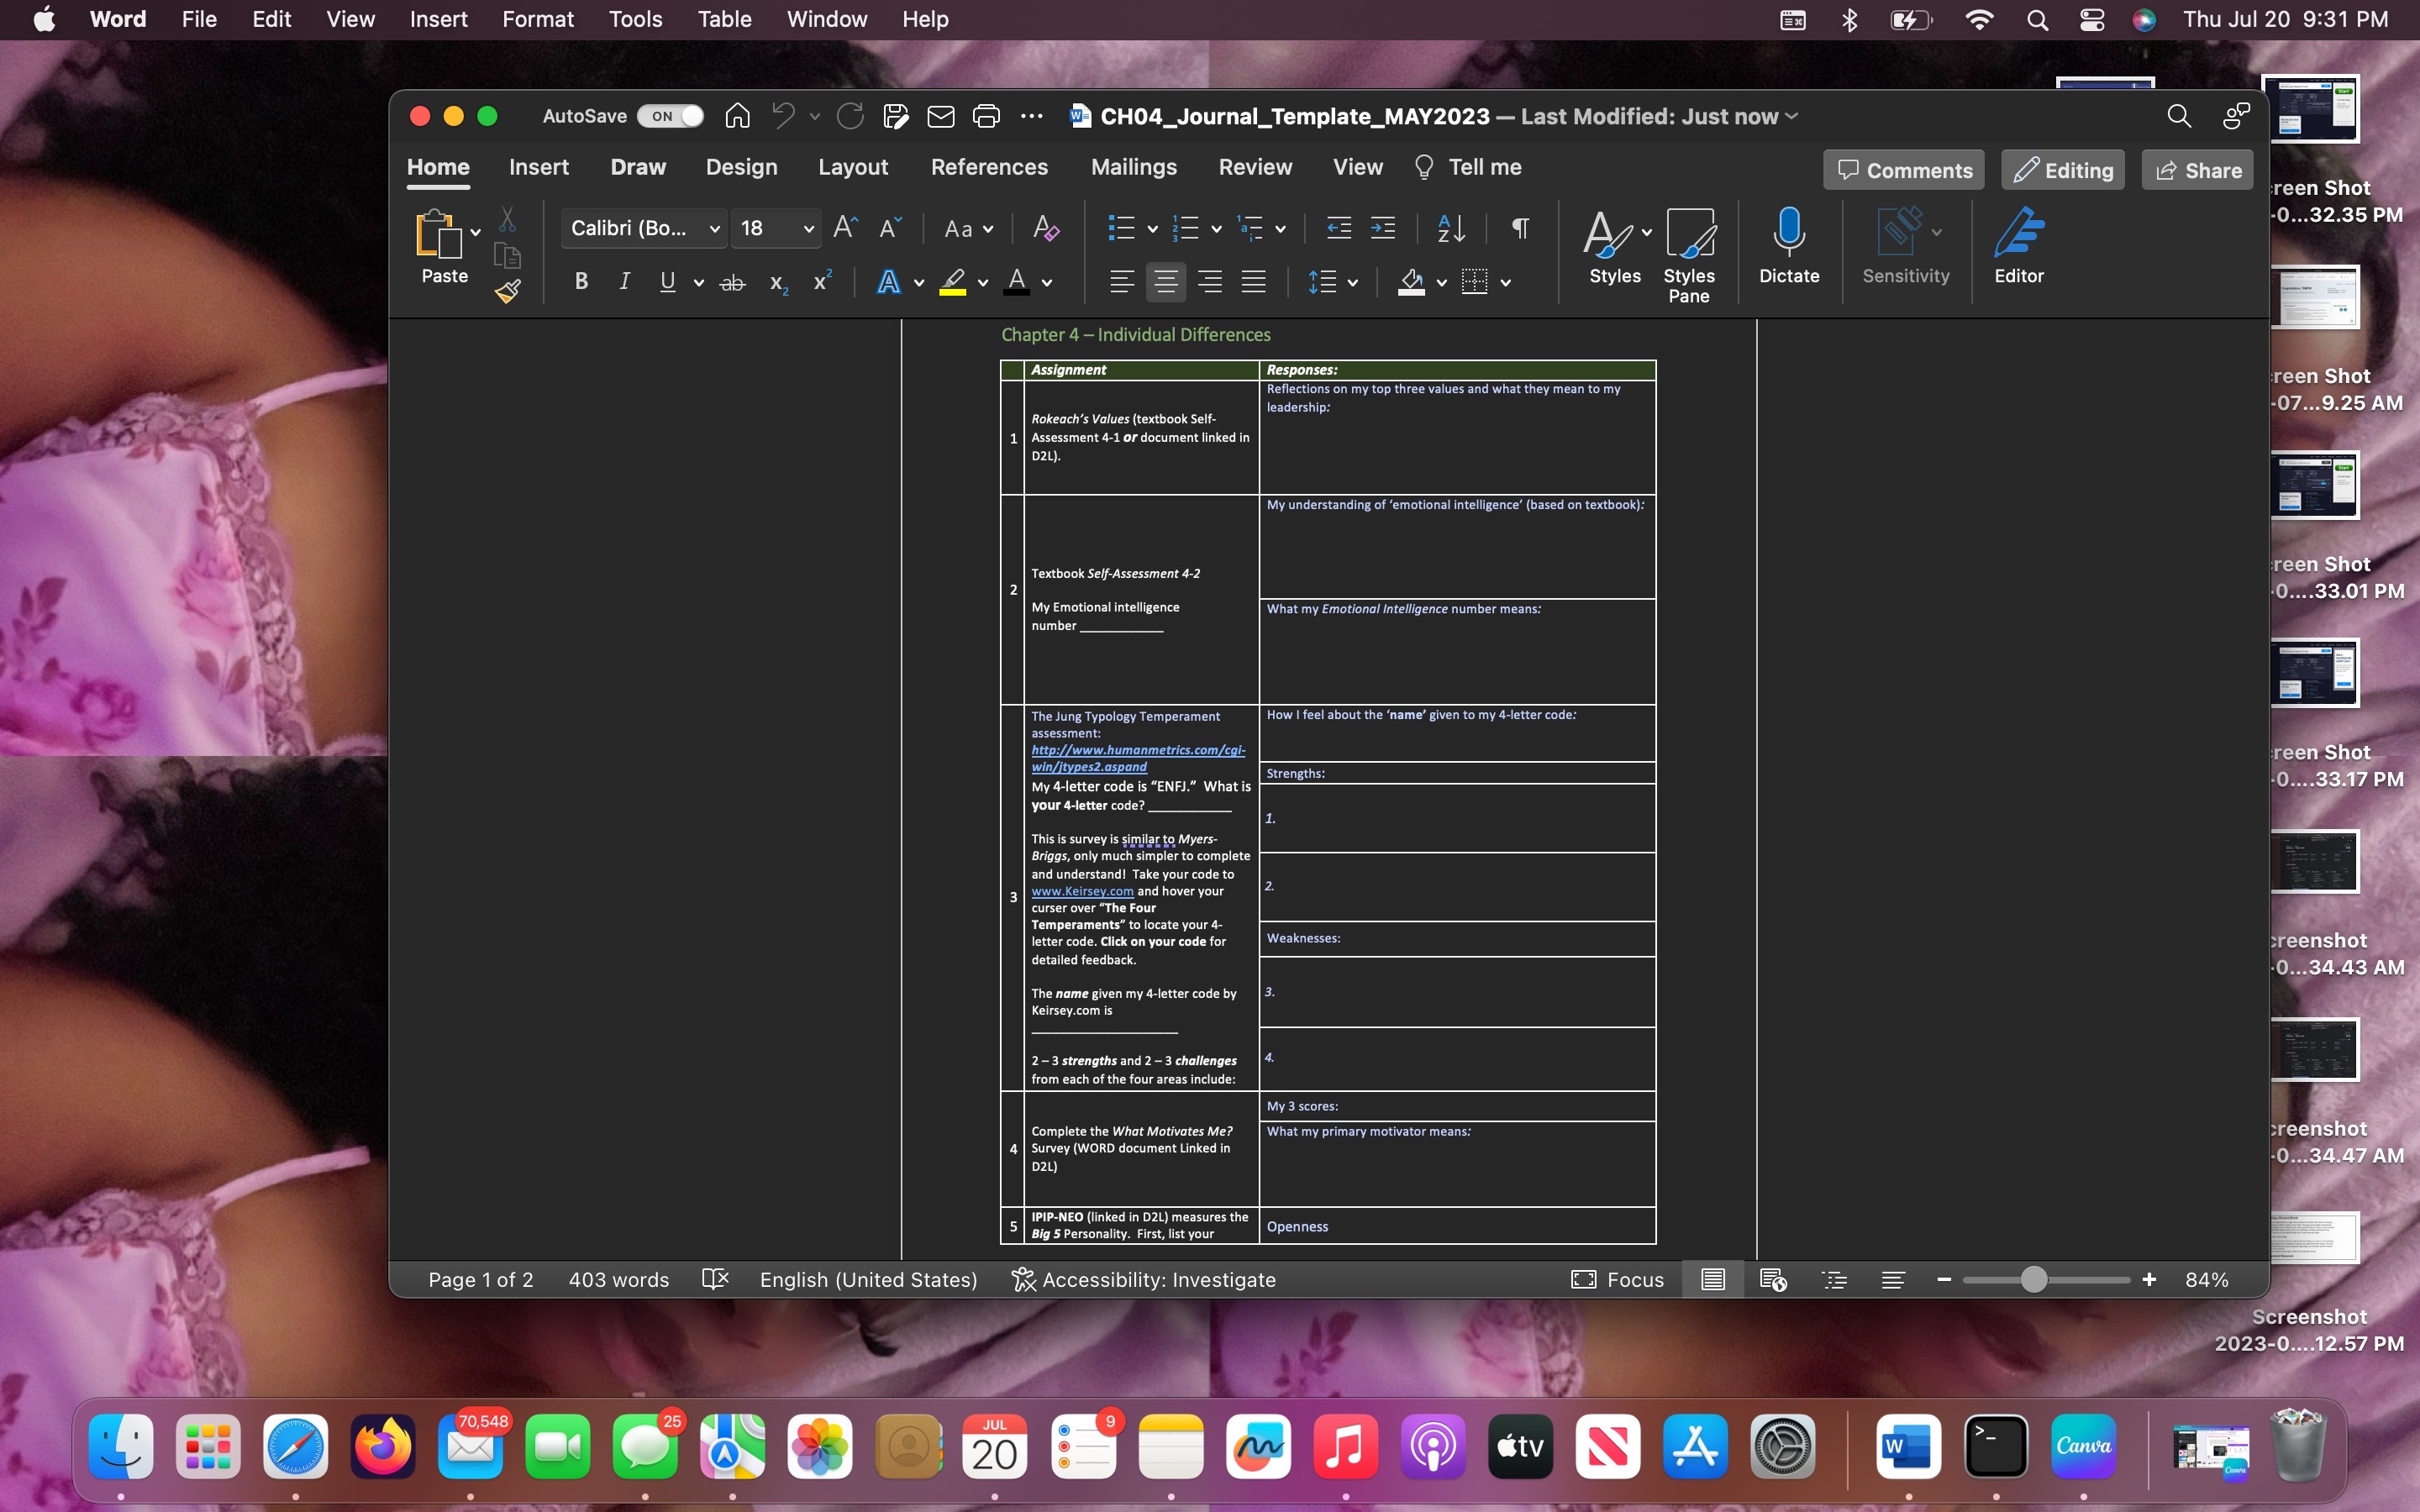Viewport: 2420px width, 1512px height.
Task: Select the Format Painter tool
Action: 508,291
